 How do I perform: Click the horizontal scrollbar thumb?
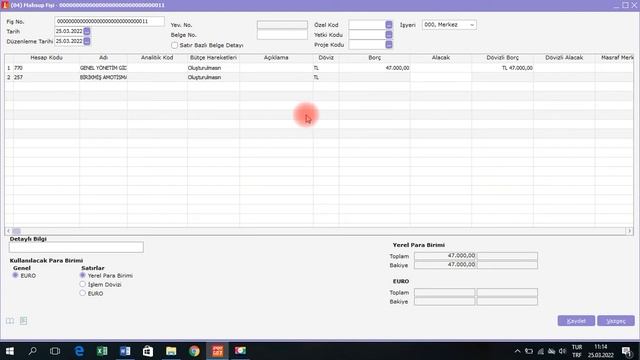pos(16,231)
